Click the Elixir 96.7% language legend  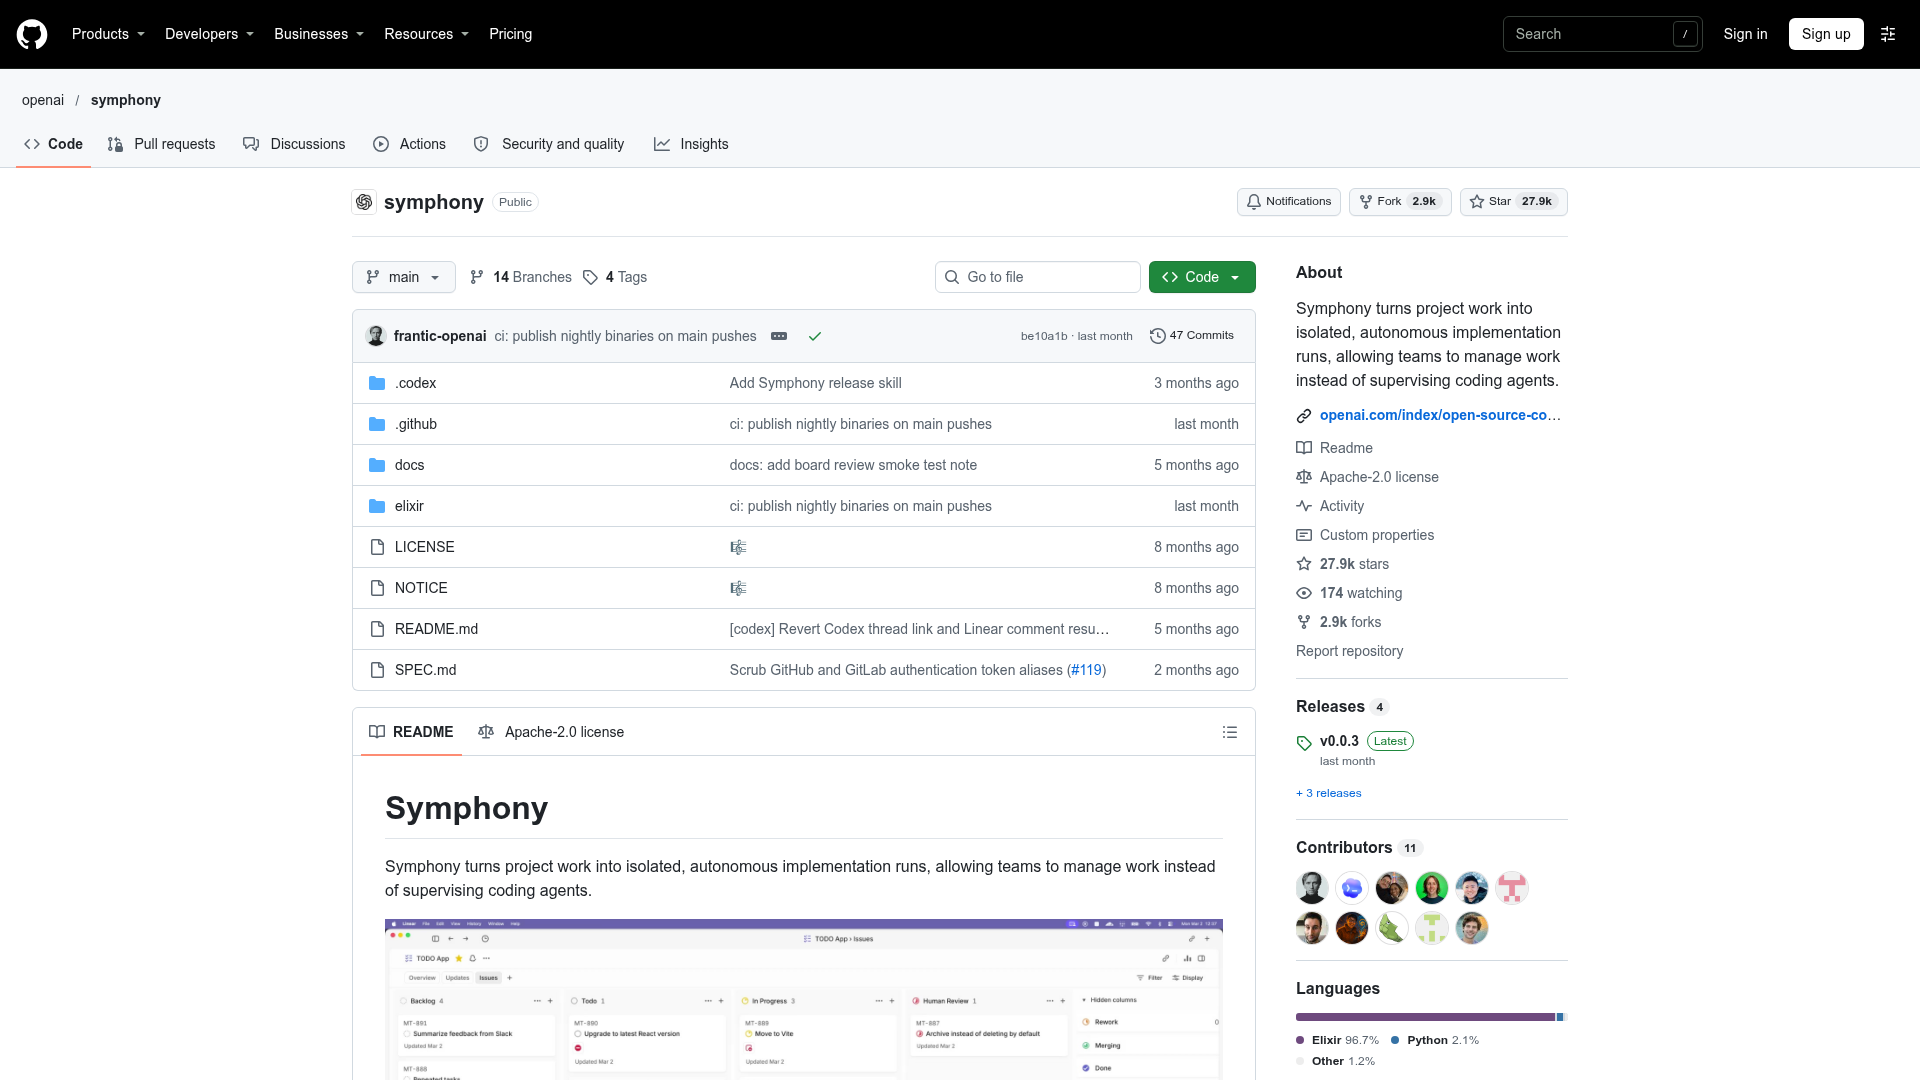click(1337, 1040)
